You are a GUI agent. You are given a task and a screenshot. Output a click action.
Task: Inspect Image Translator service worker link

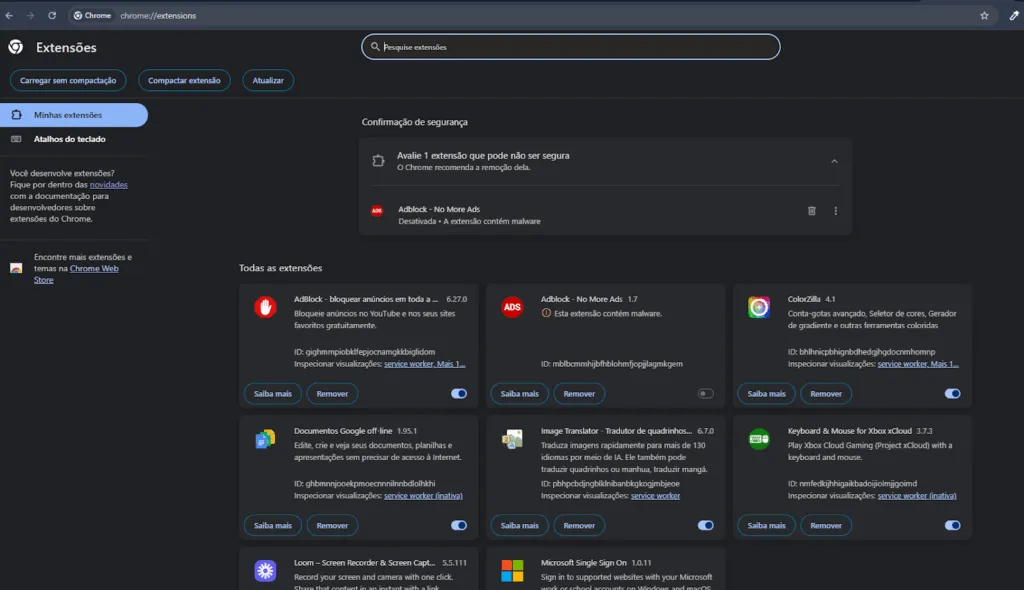click(x=655, y=496)
